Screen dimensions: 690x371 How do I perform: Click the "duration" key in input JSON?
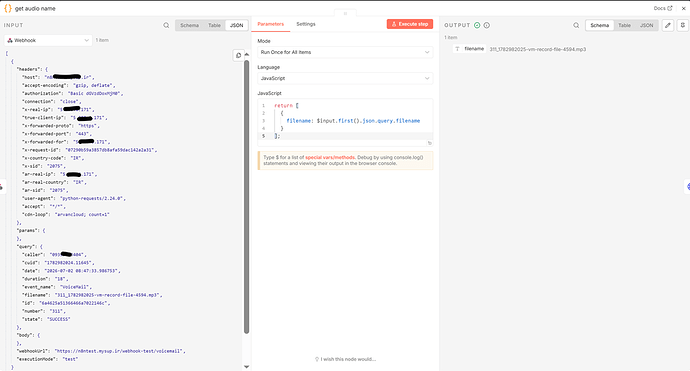tap(34, 279)
